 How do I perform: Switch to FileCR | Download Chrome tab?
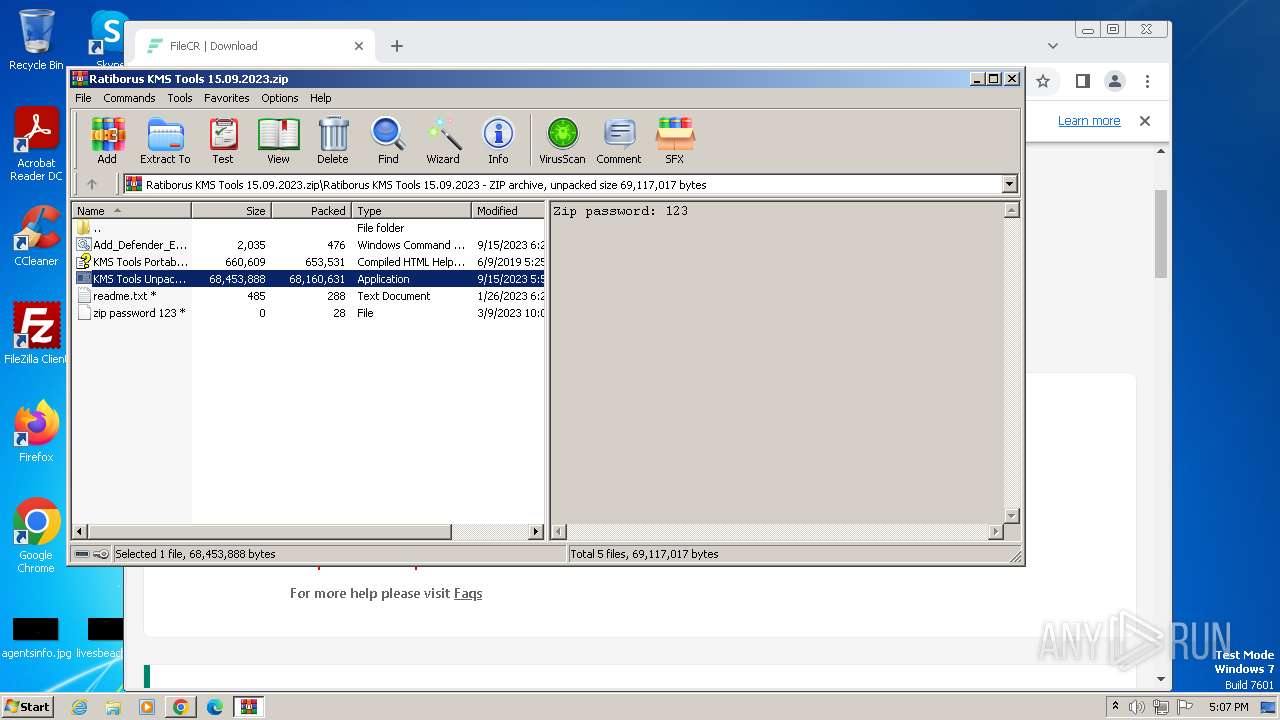click(254, 46)
